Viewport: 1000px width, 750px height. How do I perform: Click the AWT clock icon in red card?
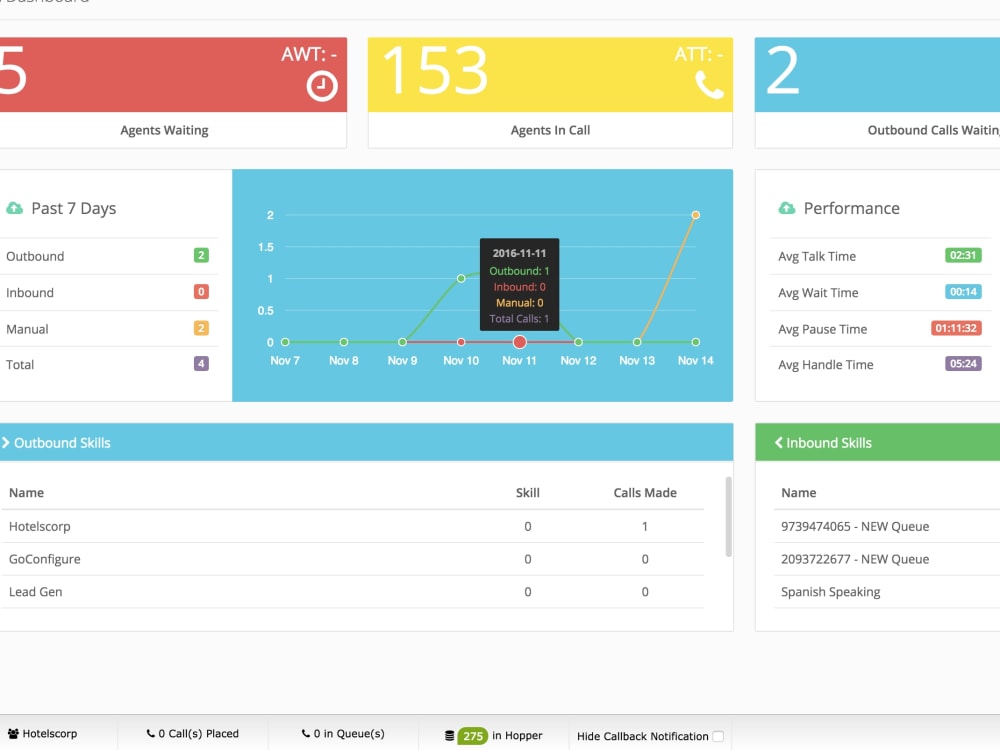tap(321, 86)
